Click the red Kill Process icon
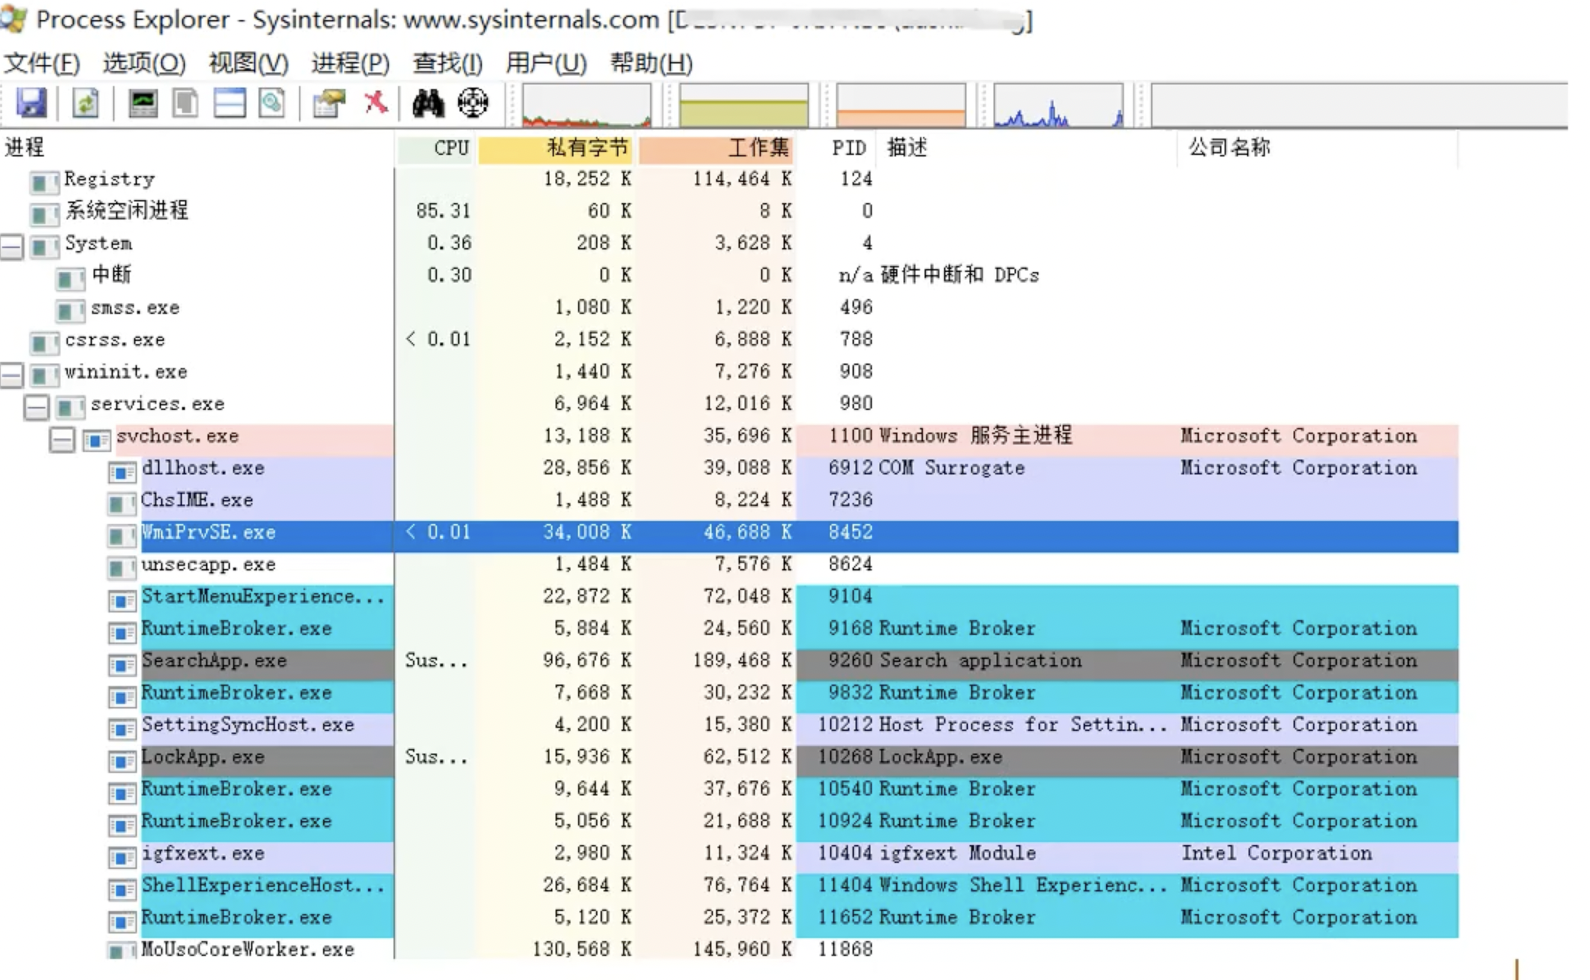Screen dimensions: 1590x980 [376, 102]
